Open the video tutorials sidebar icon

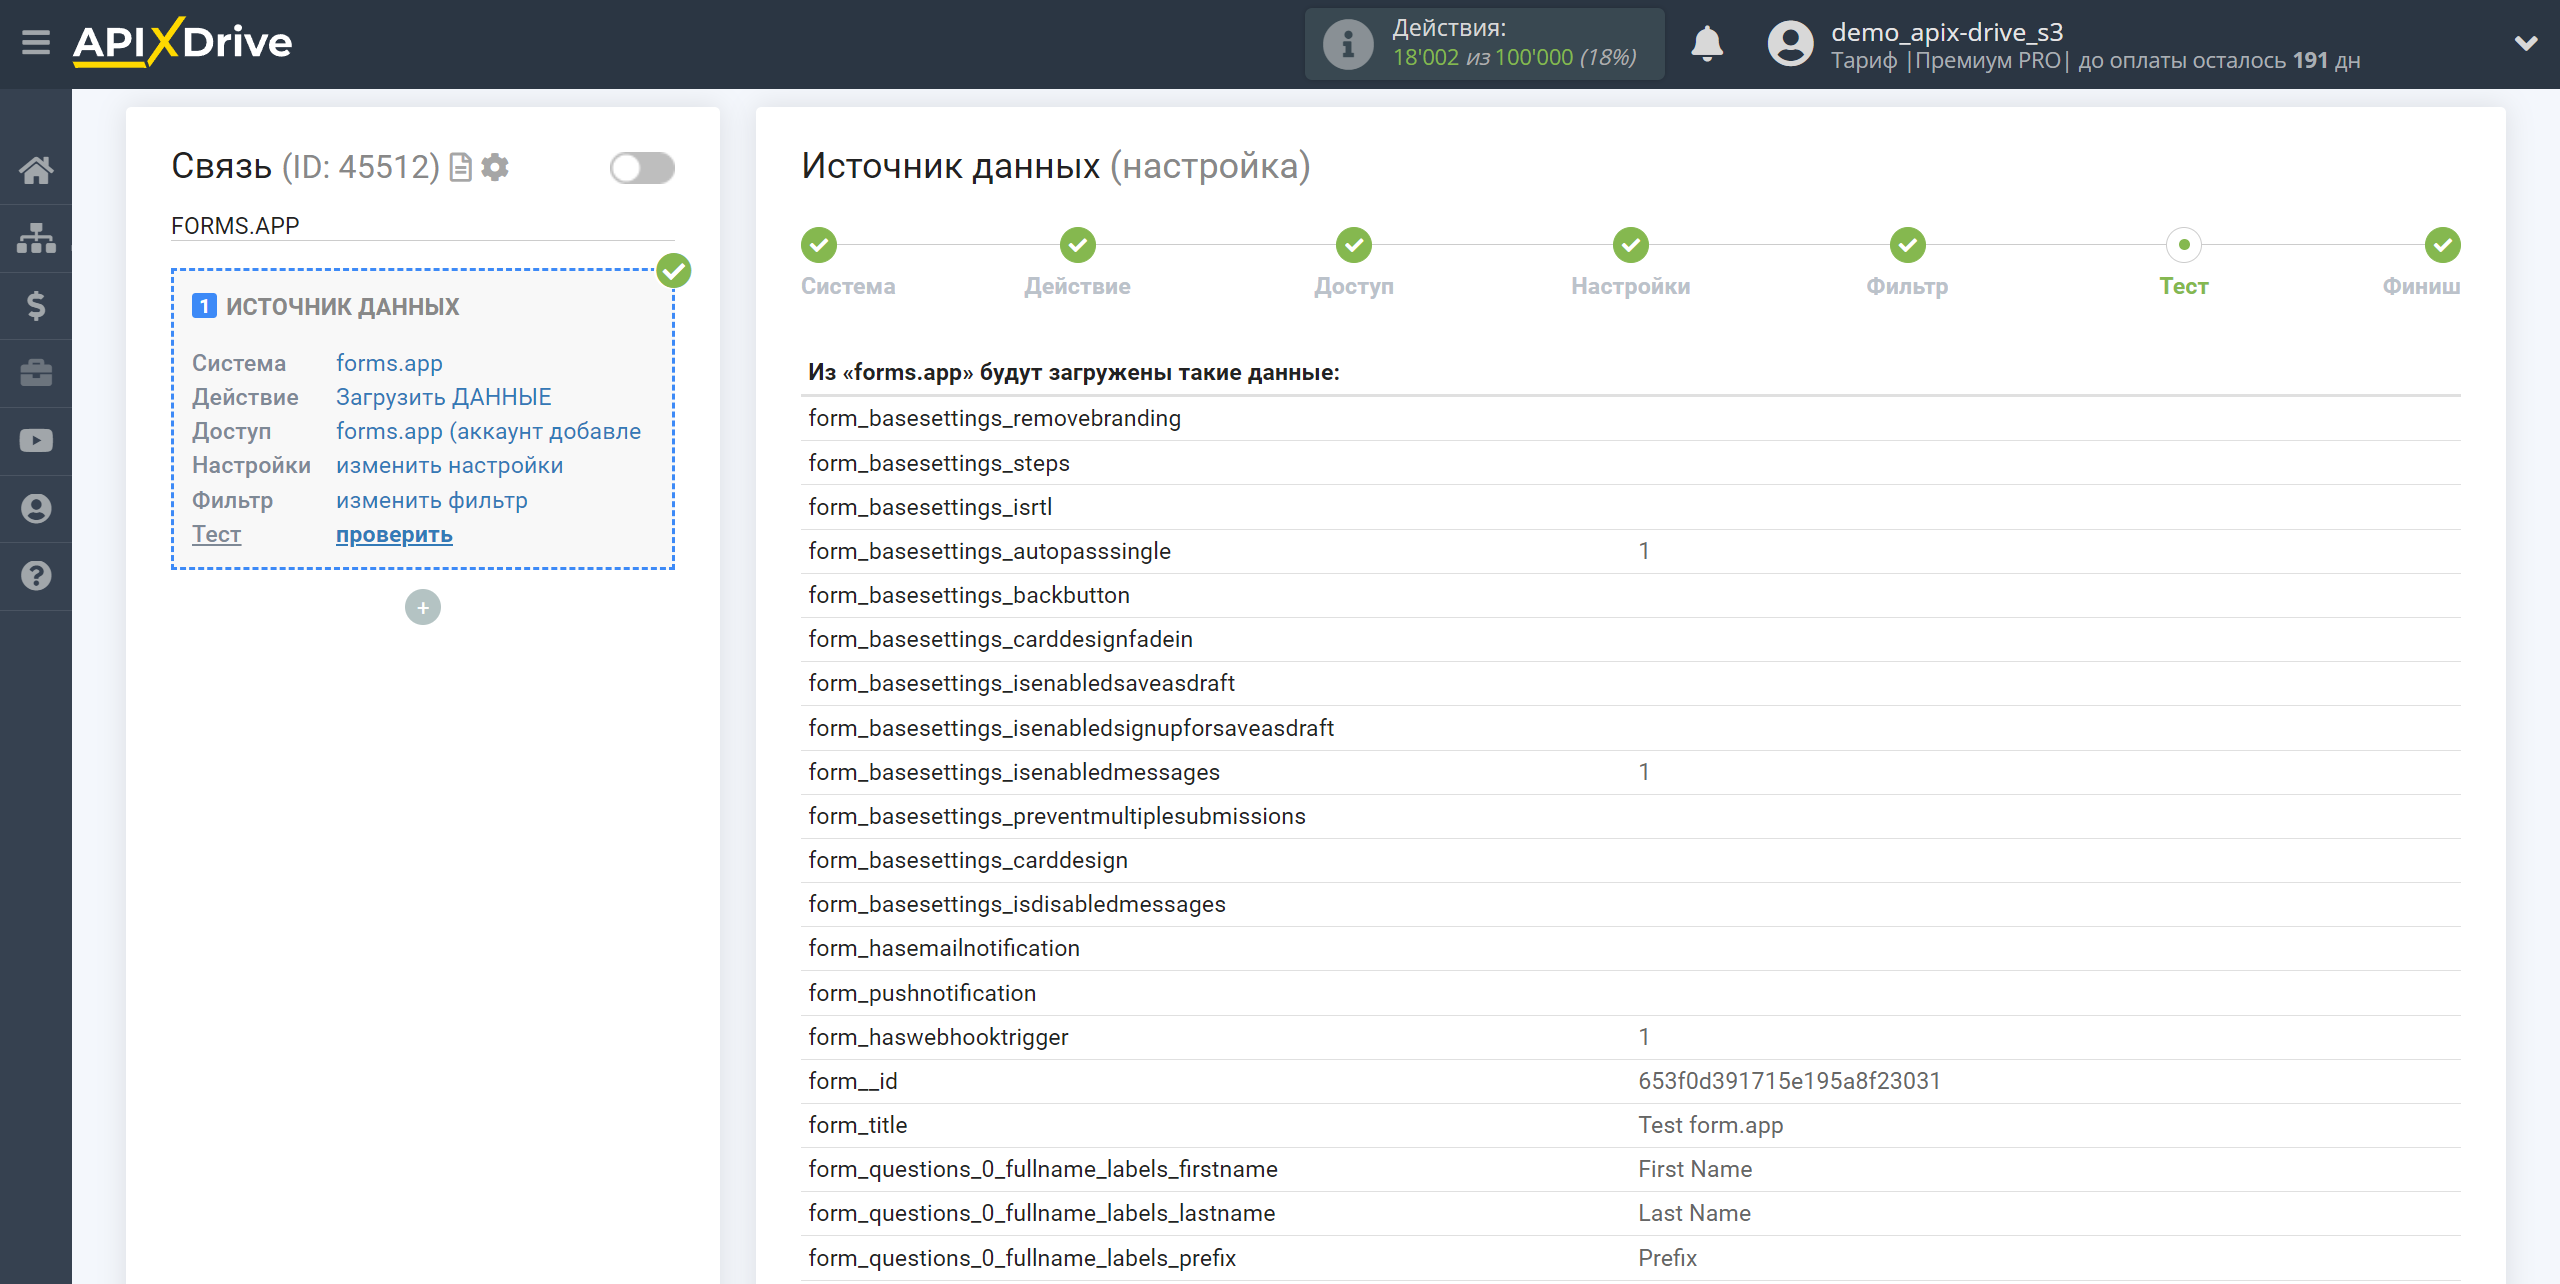point(36,440)
